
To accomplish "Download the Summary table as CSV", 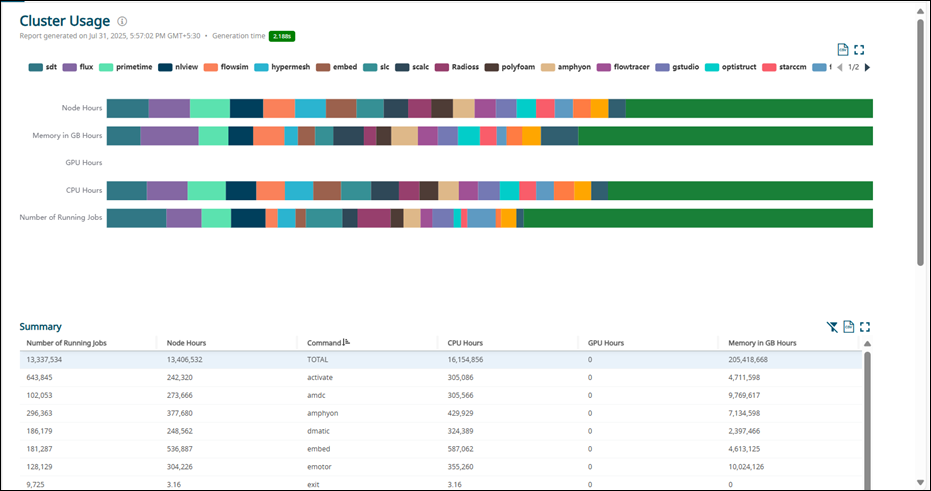I will (x=848, y=327).
